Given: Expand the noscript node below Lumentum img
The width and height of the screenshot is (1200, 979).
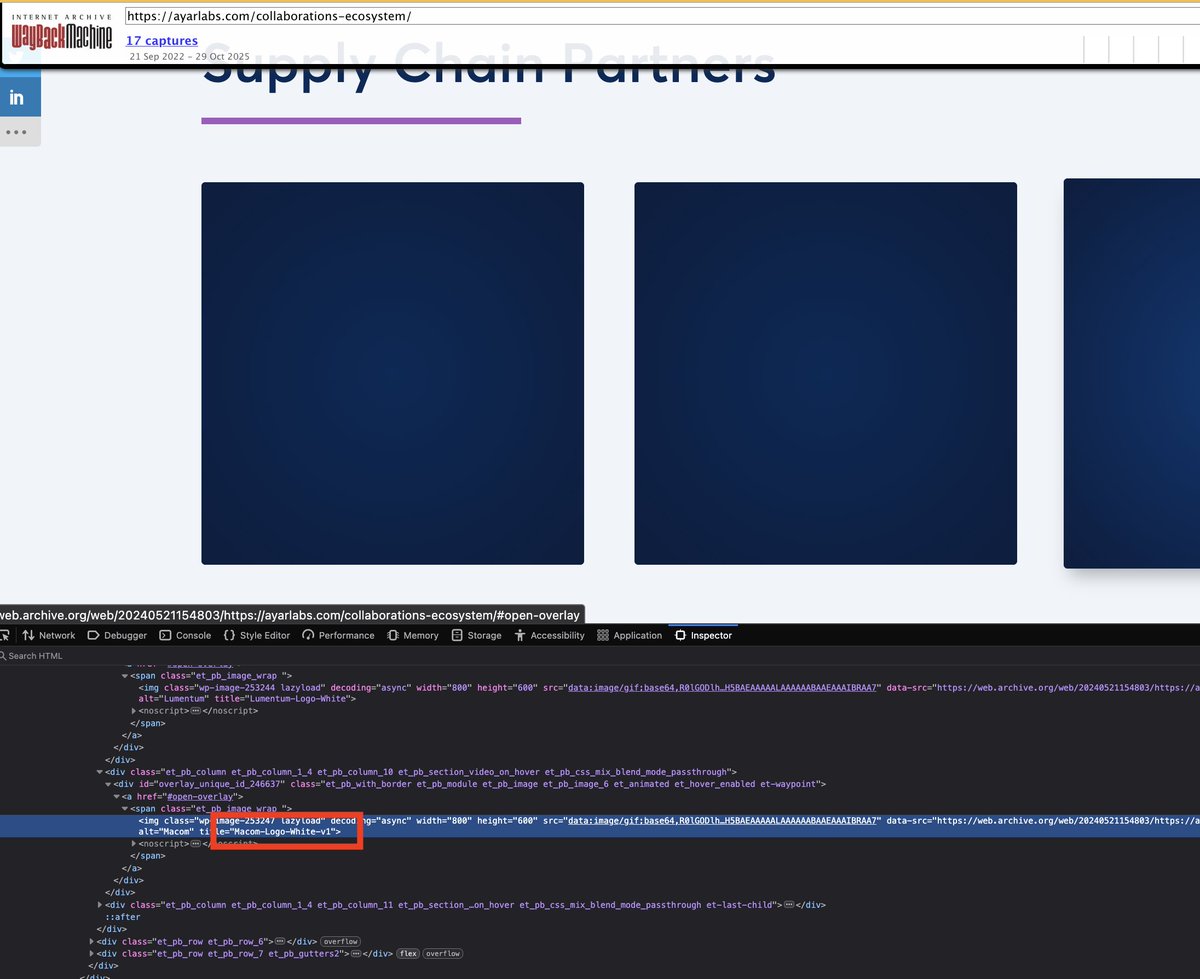Looking at the screenshot, I should click(x=134, y=710).
